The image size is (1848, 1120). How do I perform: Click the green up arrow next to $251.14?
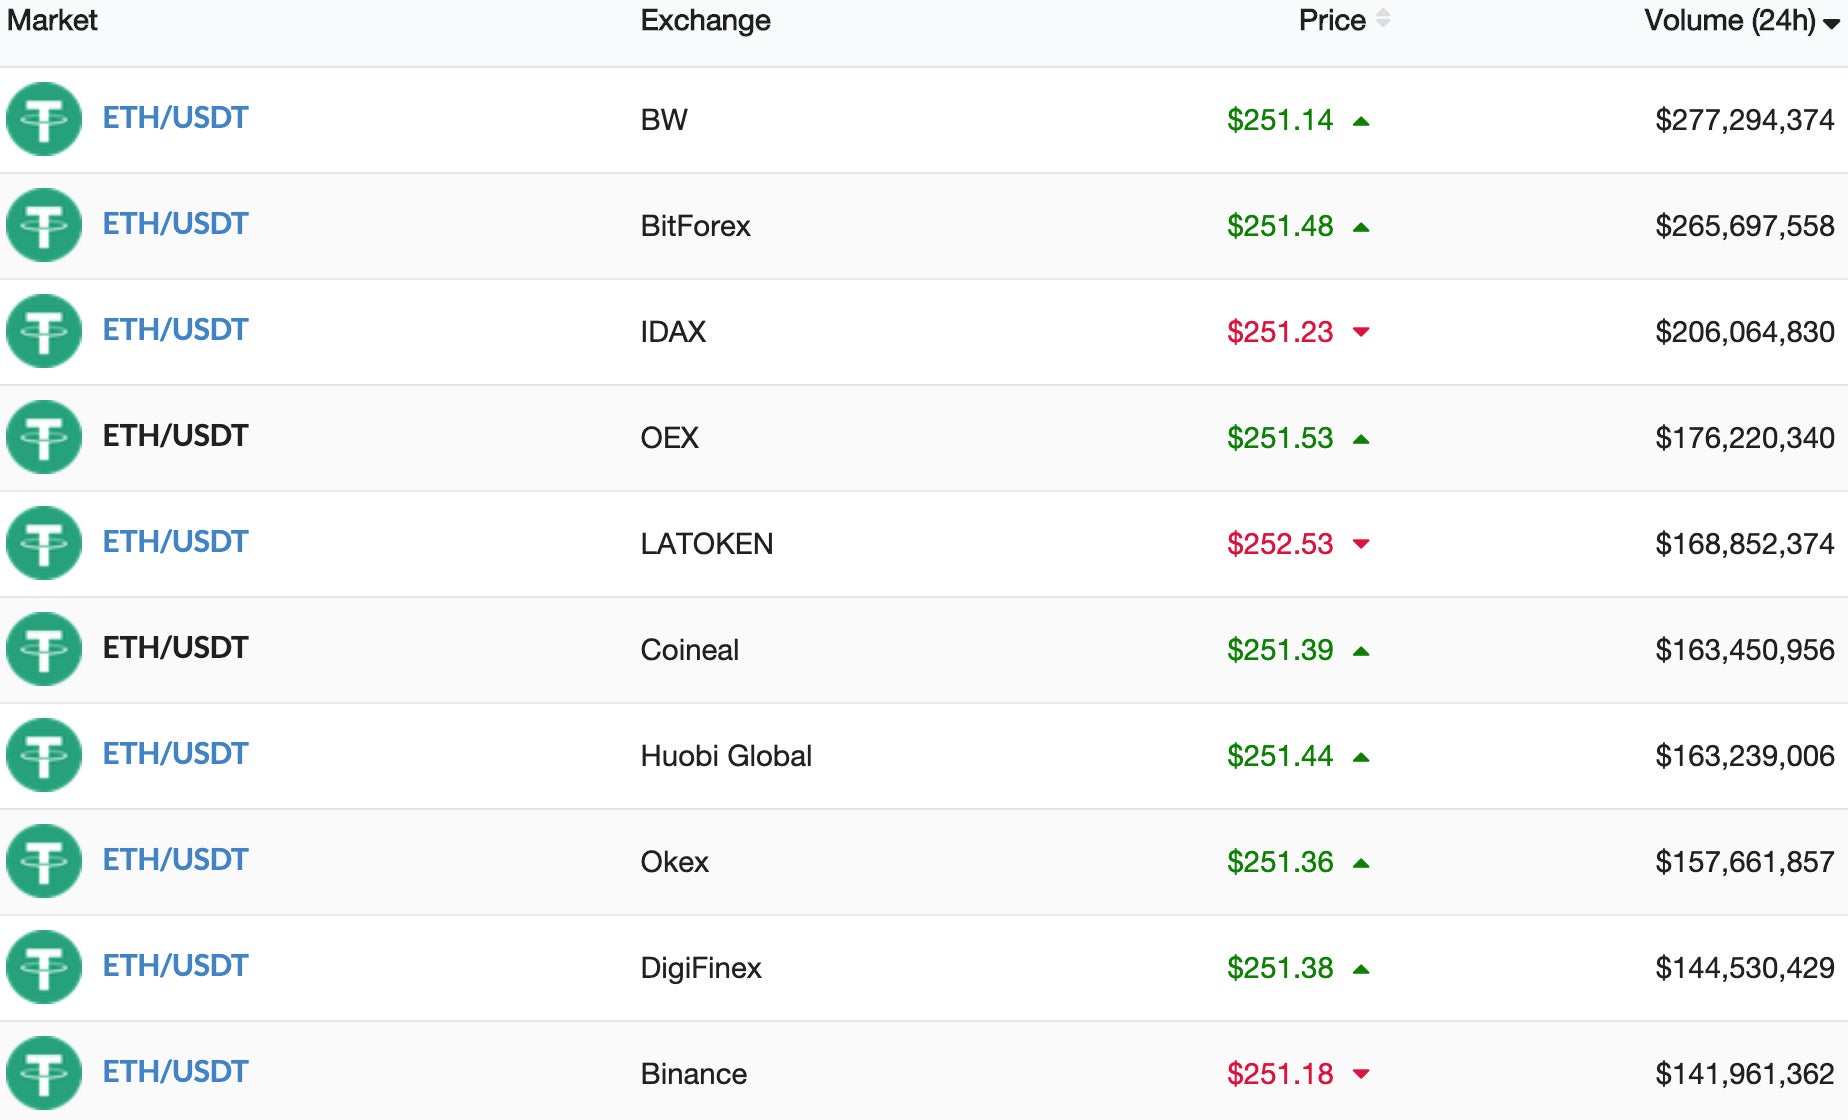tap(1361, 121)
